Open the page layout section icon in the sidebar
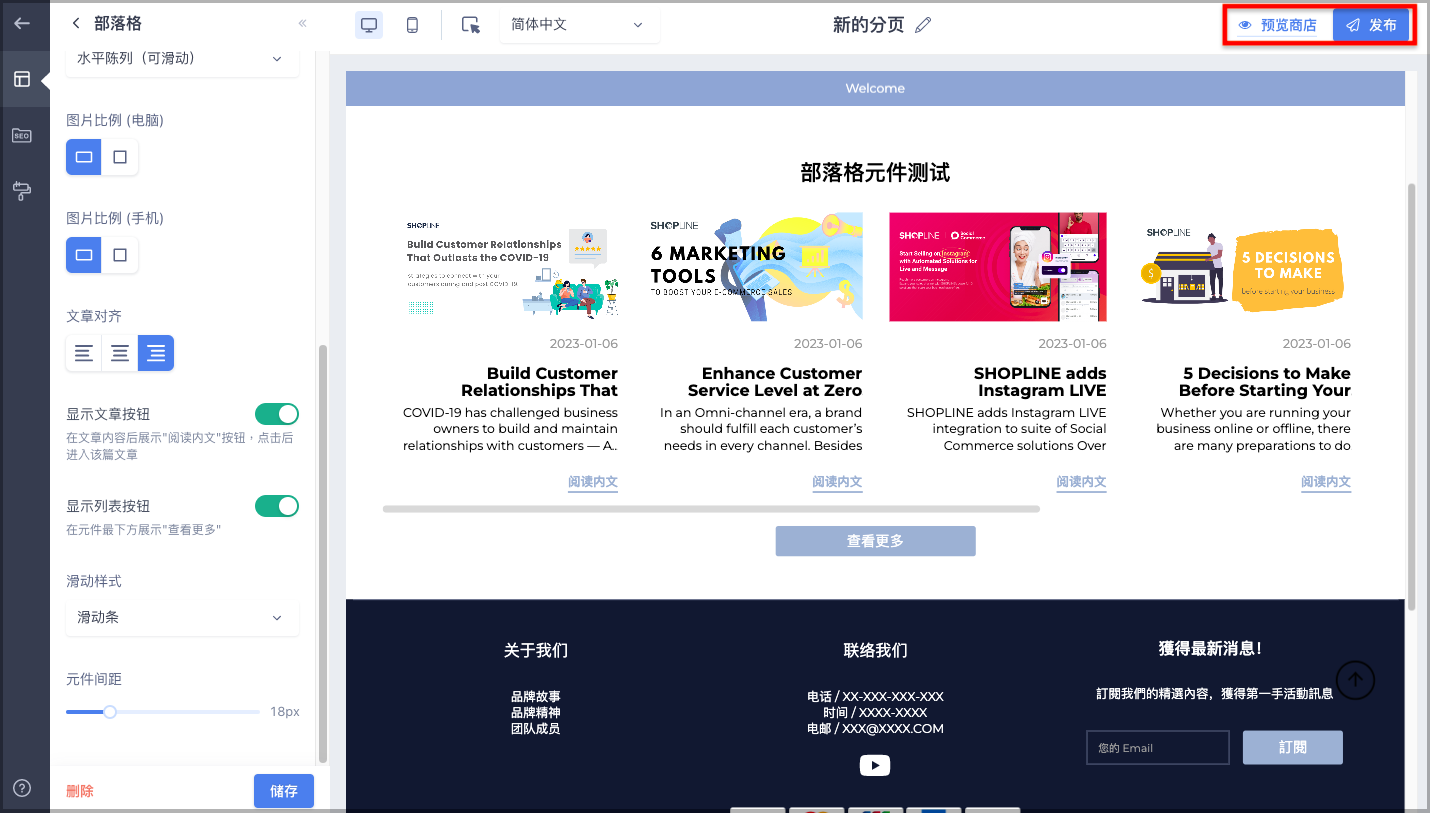 pos(22,79)
